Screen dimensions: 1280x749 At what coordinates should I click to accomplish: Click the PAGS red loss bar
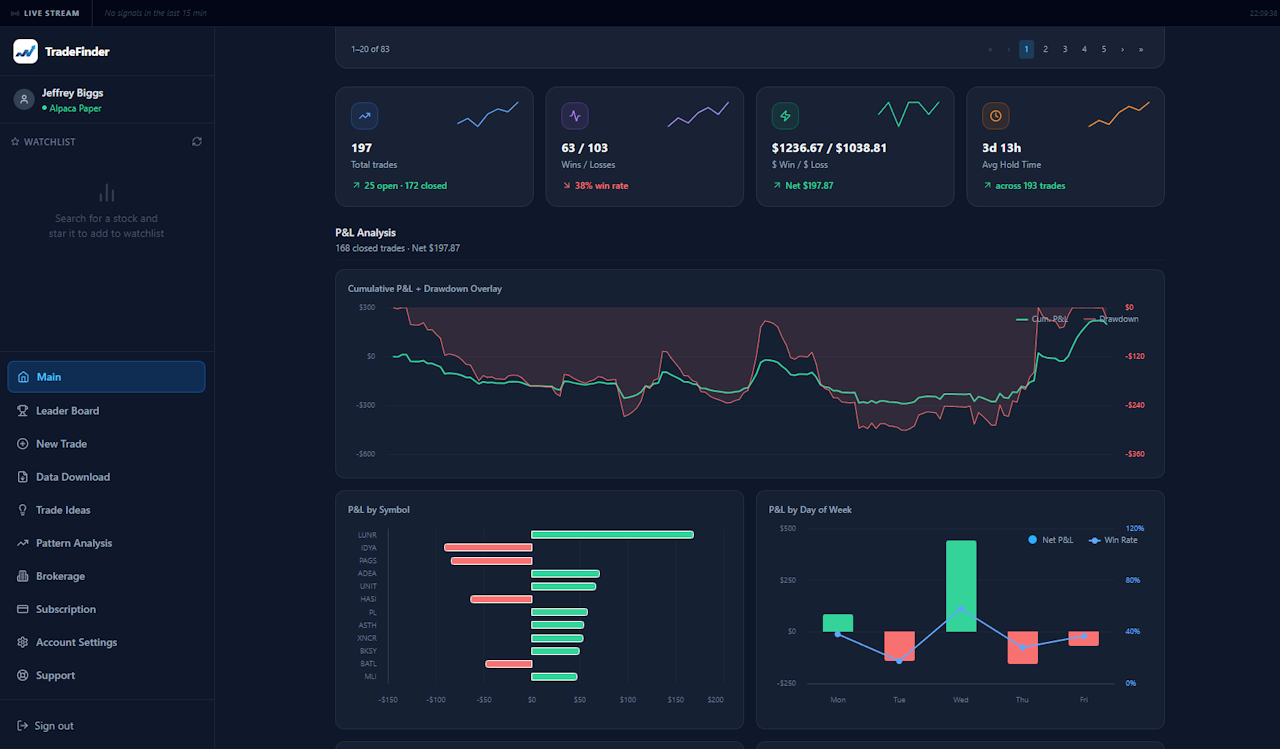coord(491,561)
